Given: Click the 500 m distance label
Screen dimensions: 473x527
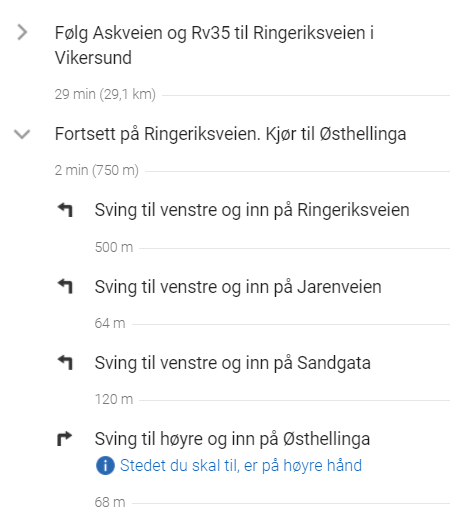Looking at the screenshot, I should pyautogui.click(x=114, y=247).
